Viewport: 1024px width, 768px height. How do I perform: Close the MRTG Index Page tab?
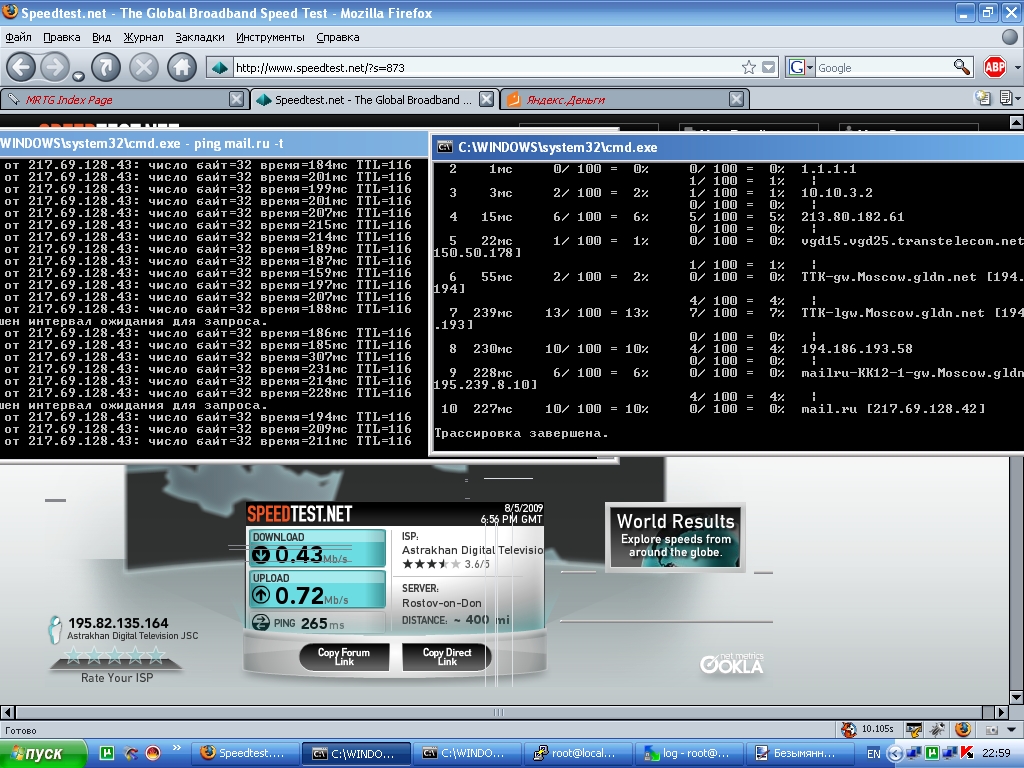[236, 99]
